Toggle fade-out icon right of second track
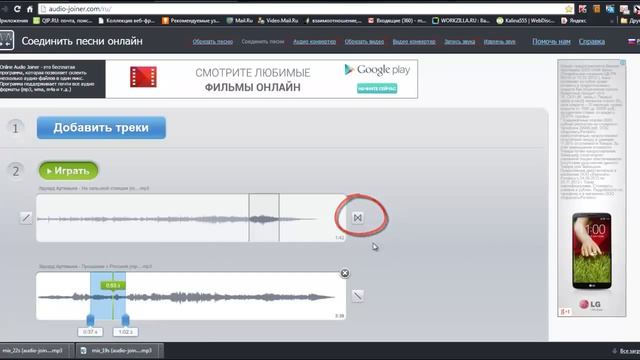 pos(358,296)
